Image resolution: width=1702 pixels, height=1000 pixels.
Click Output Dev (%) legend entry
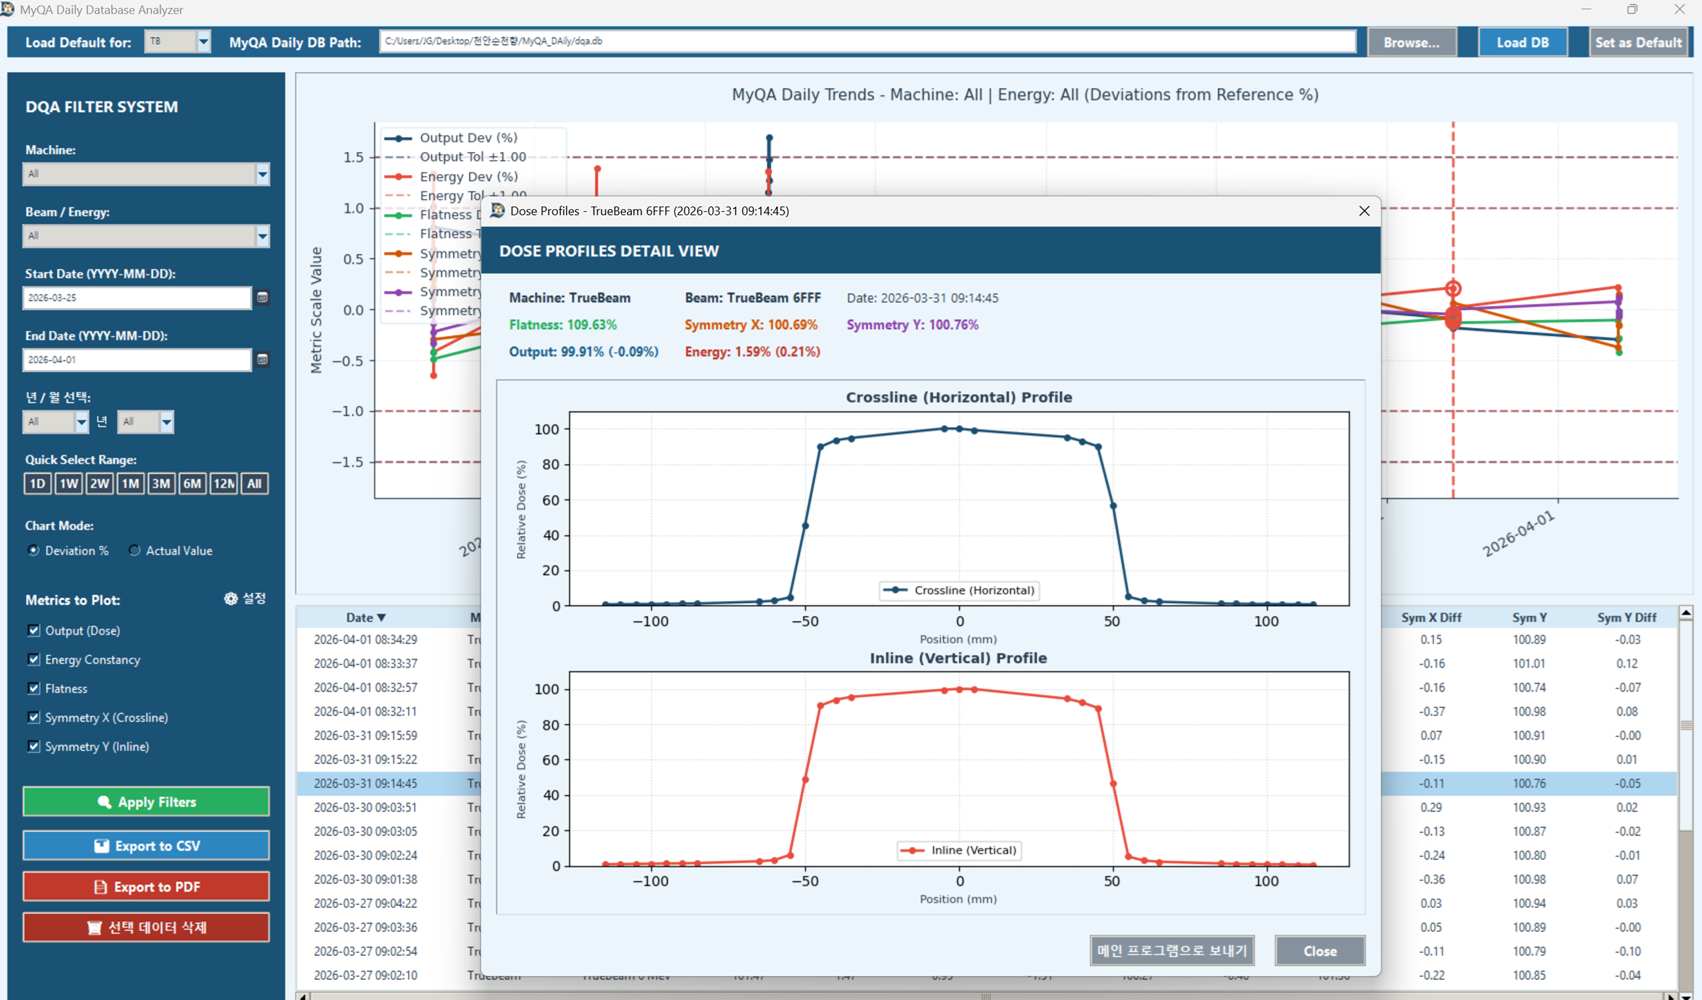point(452,138)
